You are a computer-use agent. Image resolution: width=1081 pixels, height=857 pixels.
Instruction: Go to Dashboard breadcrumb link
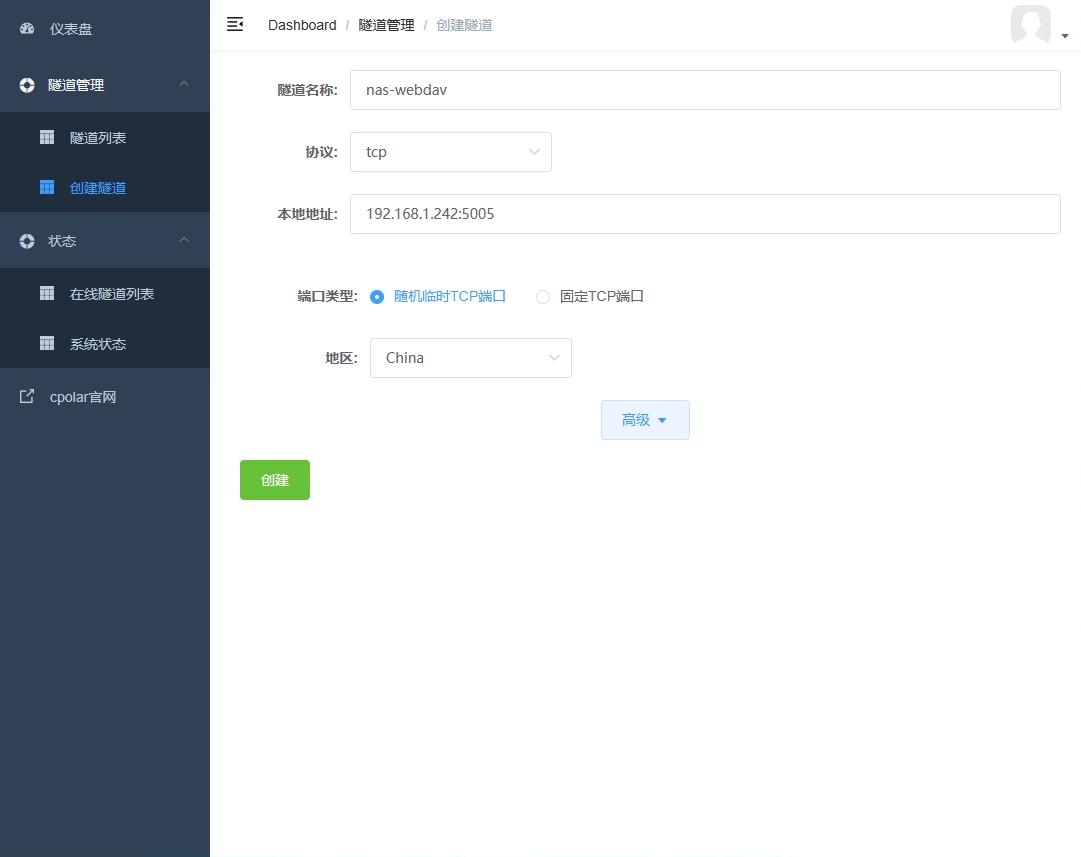302,25
